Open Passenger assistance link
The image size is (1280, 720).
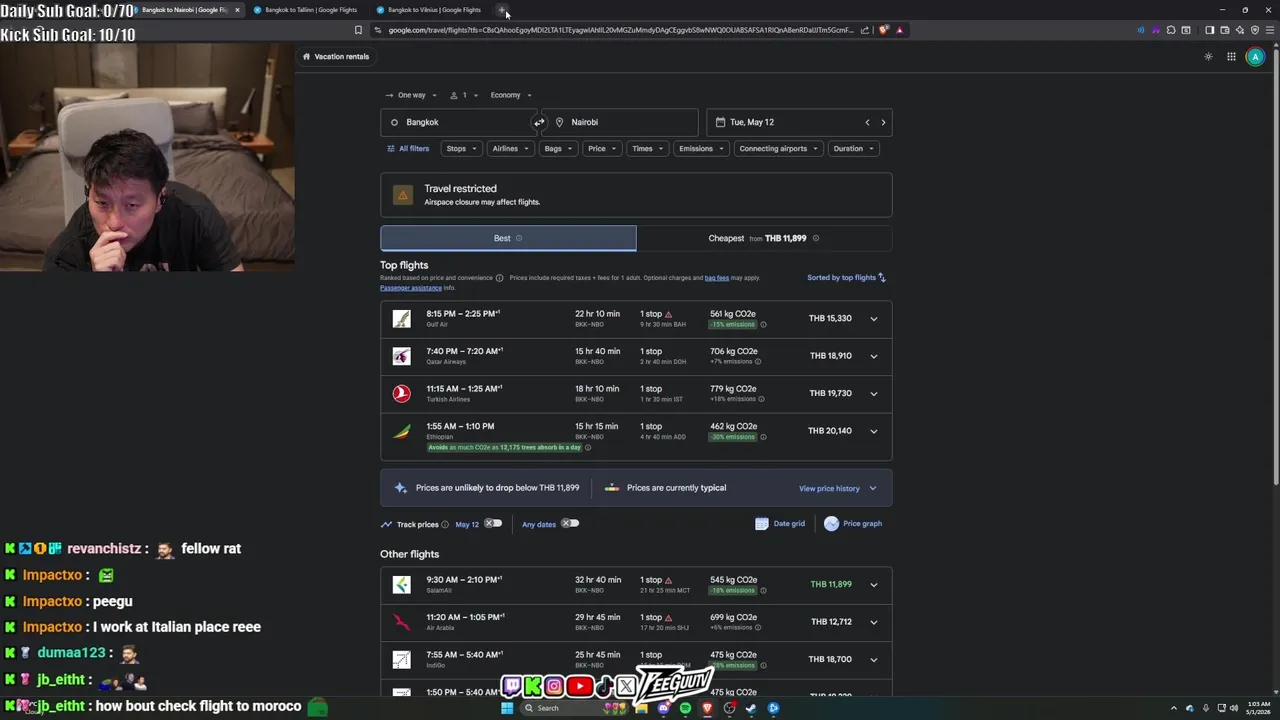tap(410, 288)
